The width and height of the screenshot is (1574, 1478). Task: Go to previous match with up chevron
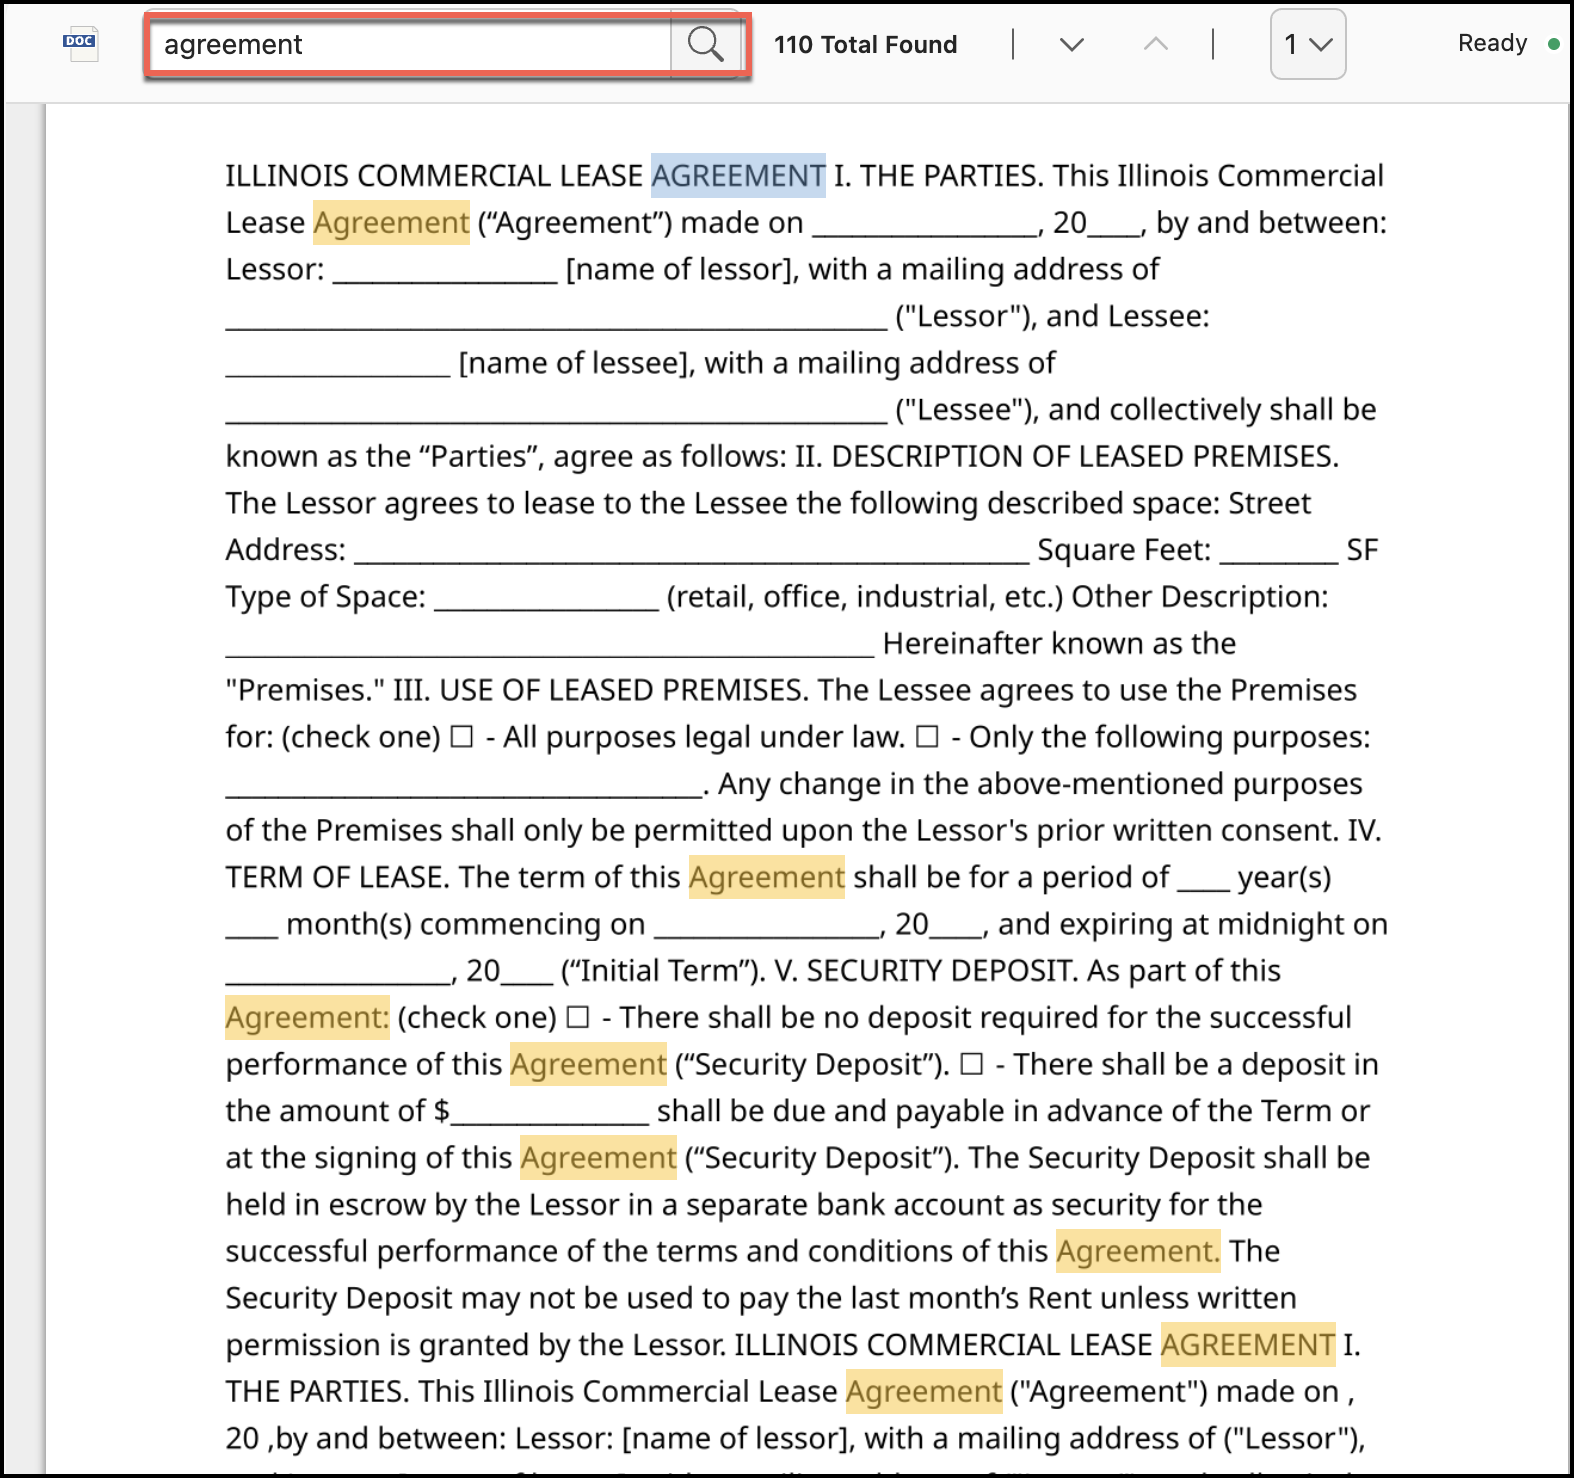pyautogui.click(x=1155, y=44)
